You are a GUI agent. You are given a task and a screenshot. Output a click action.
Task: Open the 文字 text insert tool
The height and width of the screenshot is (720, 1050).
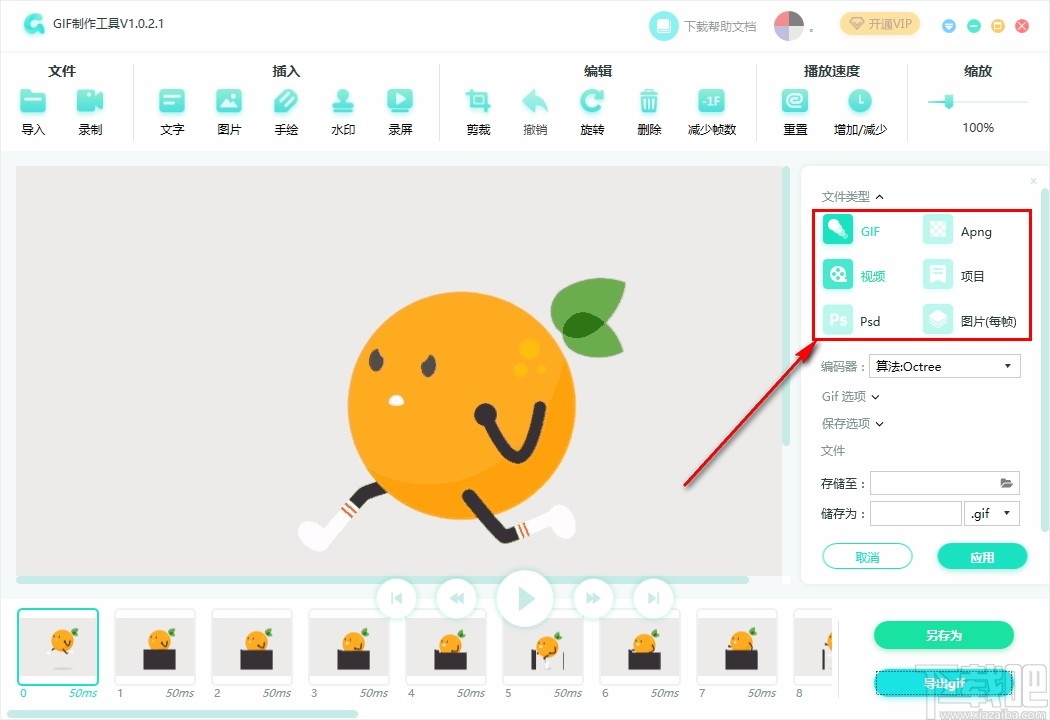click(171, 100)
